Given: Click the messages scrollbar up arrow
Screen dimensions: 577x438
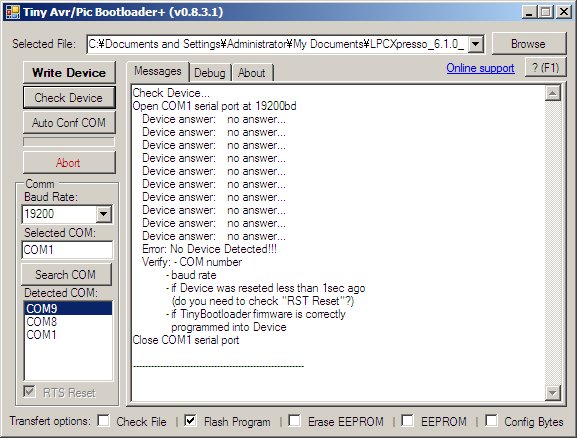Looking at the screenshot, I should click(x=553, y=93).
